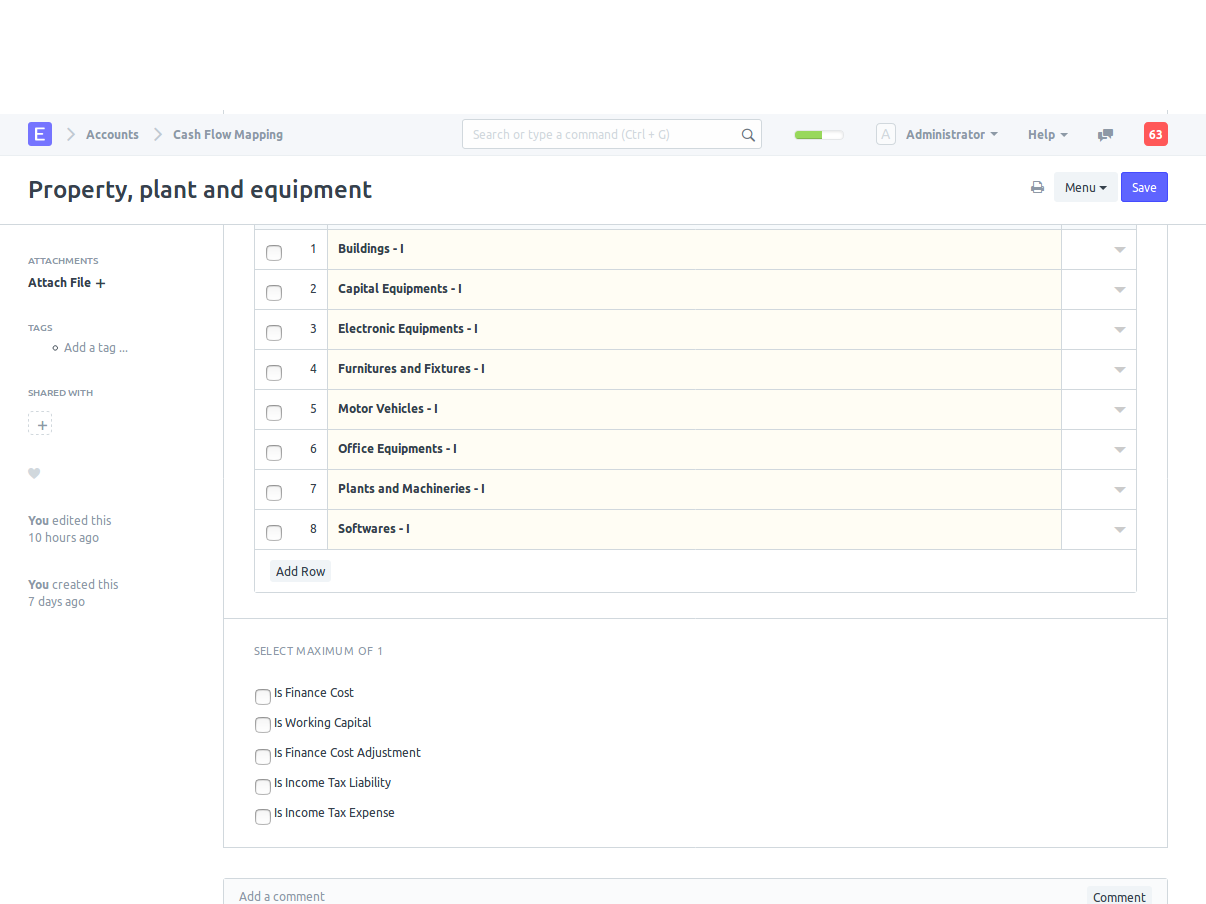The height and width of the screenshot is (904, 1206).
Task: Click Add Row below the accounts table
Action: point(300,571)
